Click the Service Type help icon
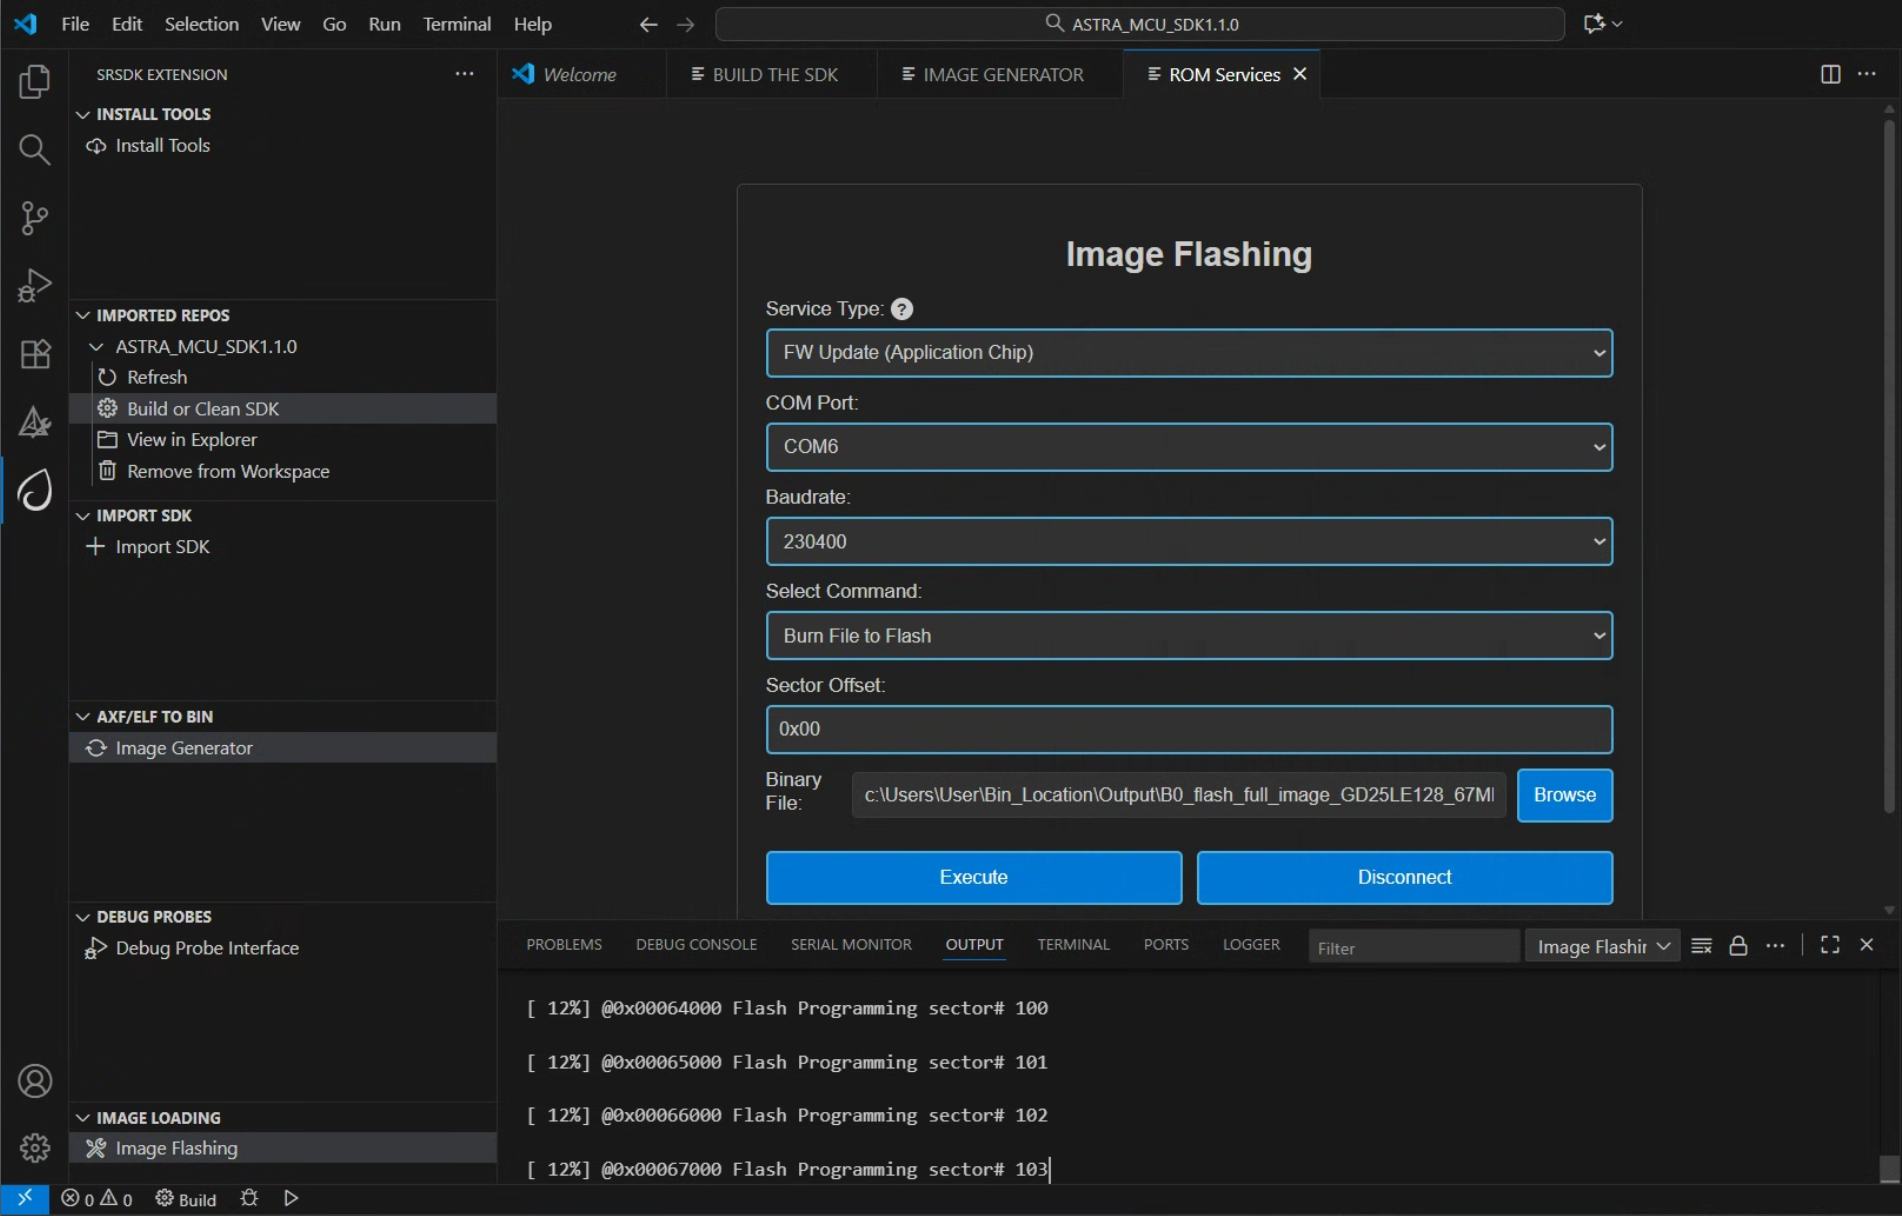 (x=901, y=309)
